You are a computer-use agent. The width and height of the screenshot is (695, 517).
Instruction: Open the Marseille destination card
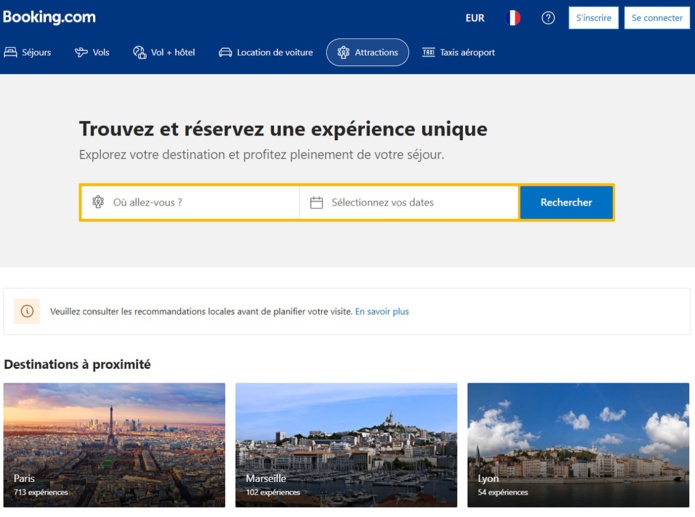346,444
